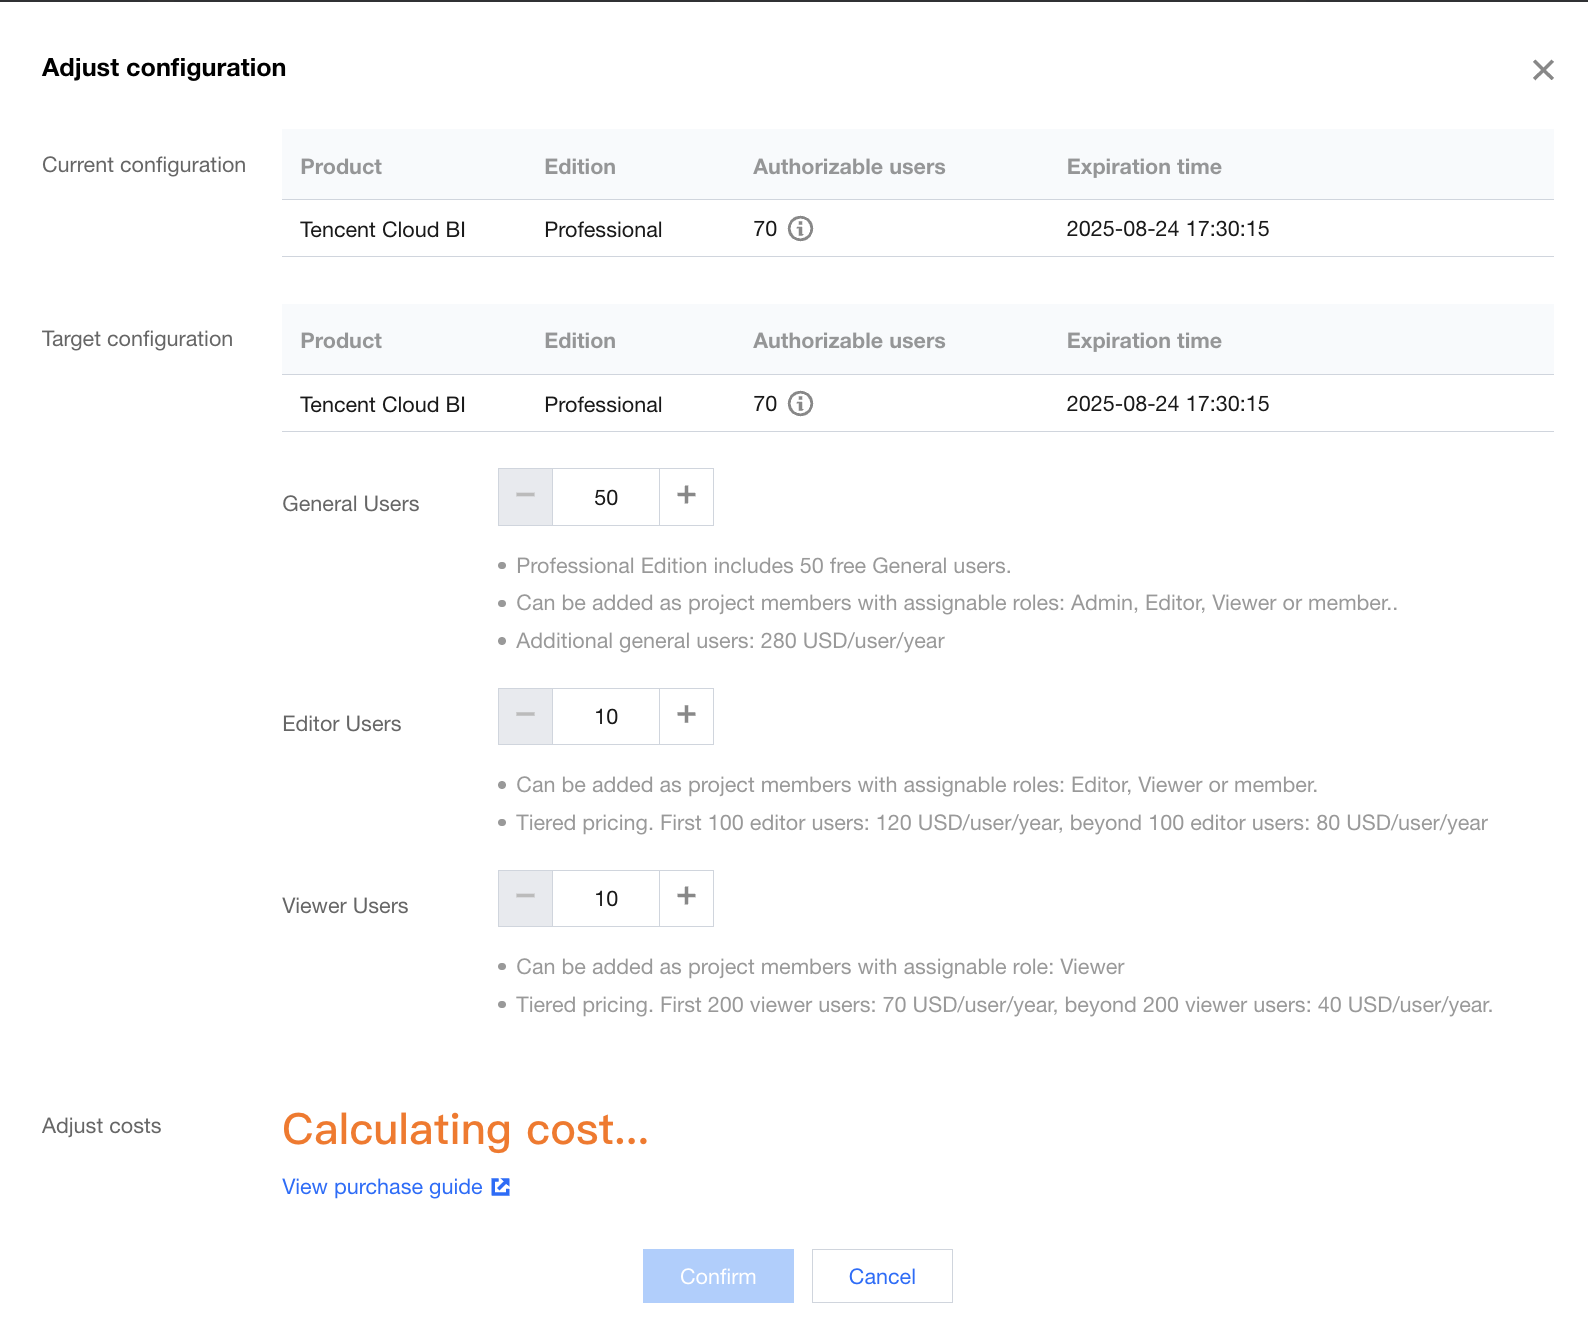
Task: Increase Editor Users with plus button
Action: coord(686,716)
